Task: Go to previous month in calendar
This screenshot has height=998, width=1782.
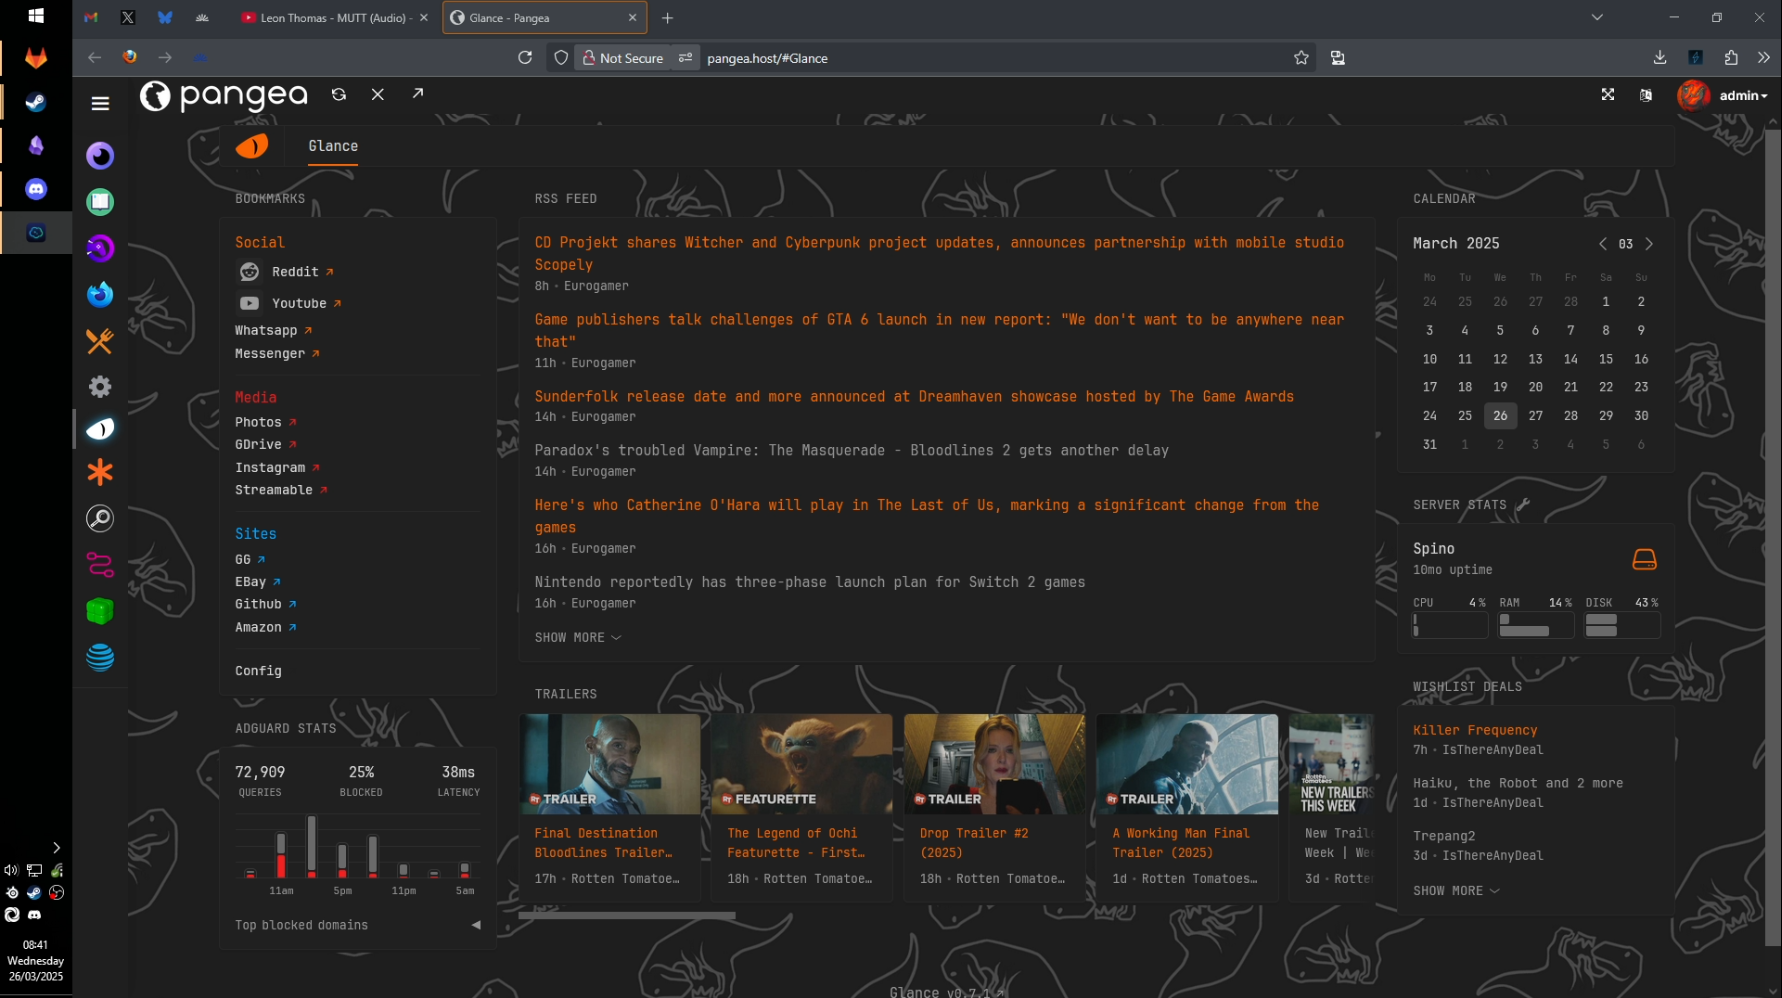Action: point(1603,244)
